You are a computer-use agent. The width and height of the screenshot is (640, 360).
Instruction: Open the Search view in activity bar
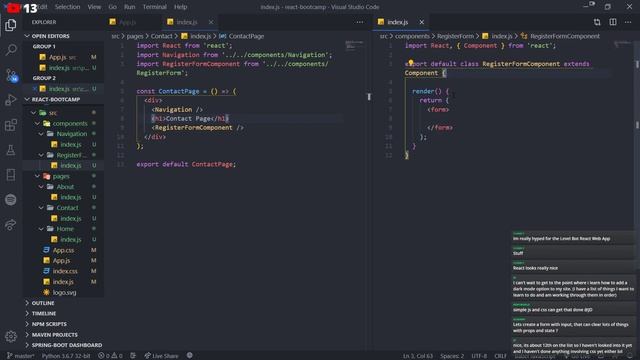(x=11, y=50)
